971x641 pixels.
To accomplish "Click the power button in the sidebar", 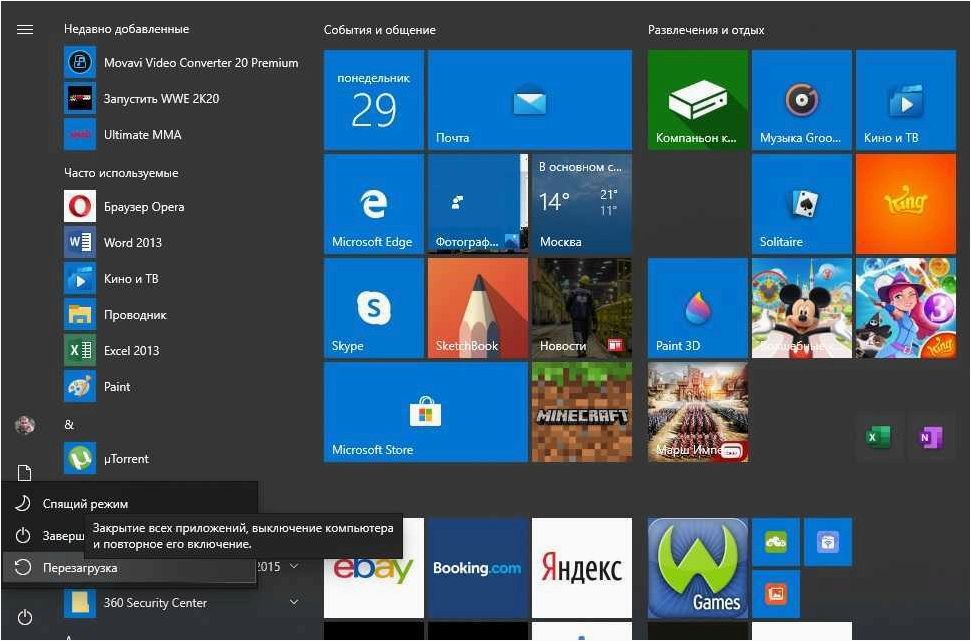I will [25, 617].
